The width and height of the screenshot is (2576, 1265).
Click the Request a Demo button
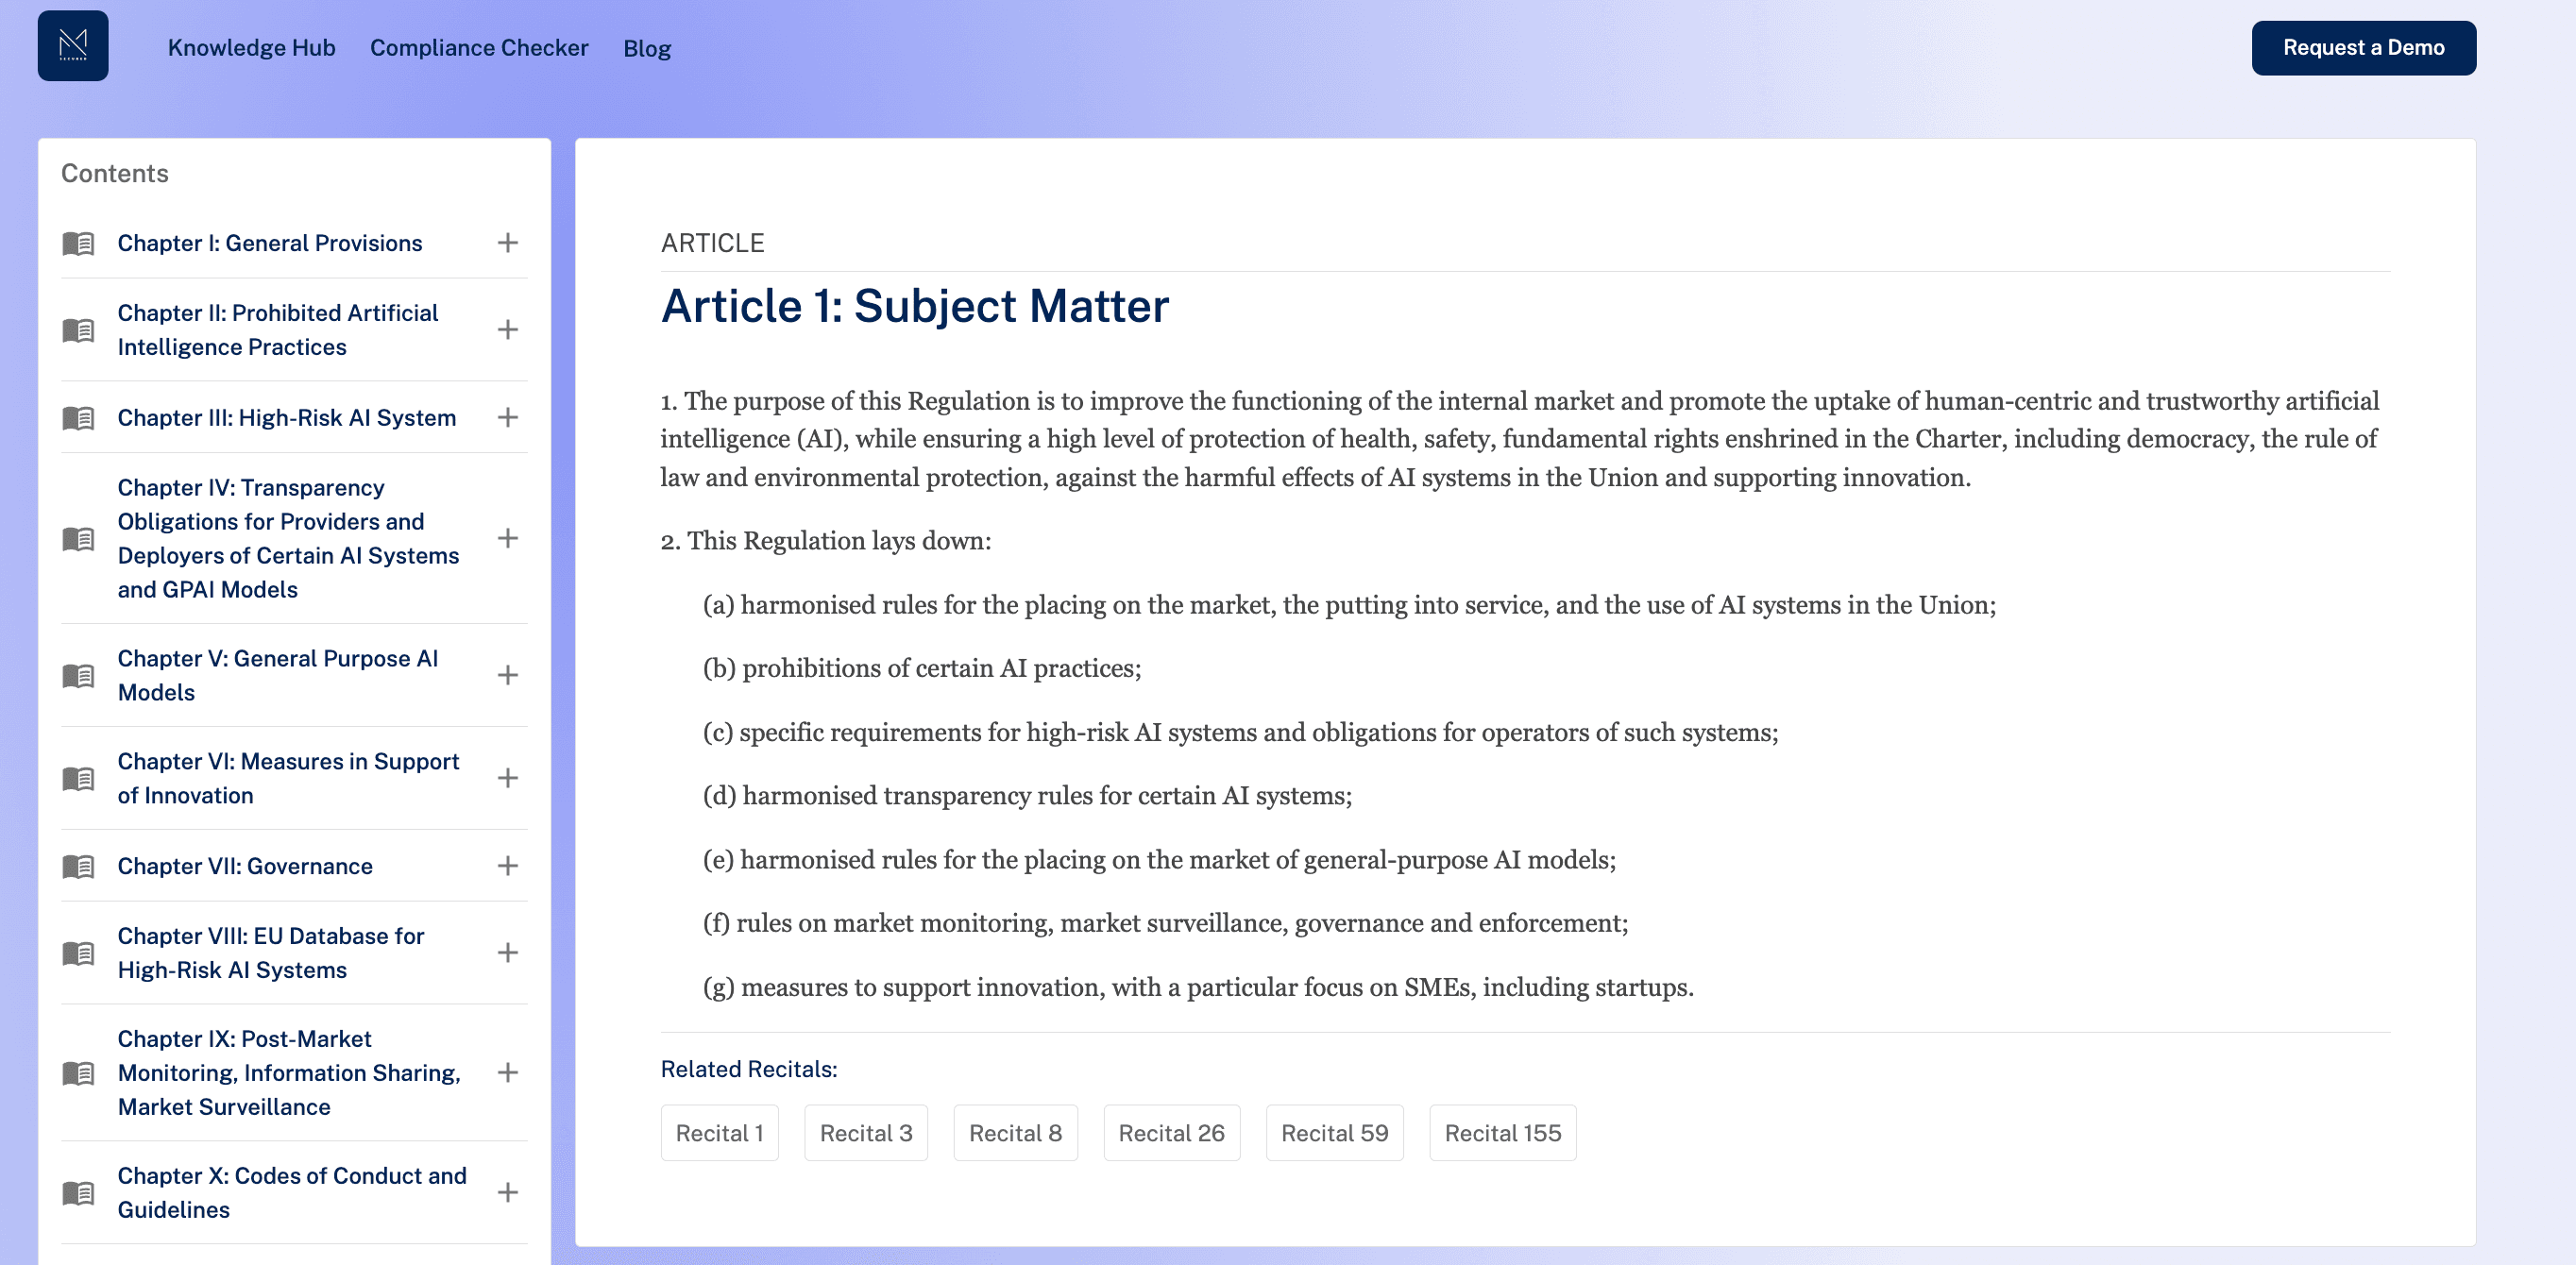click(x=2363, y=46)
